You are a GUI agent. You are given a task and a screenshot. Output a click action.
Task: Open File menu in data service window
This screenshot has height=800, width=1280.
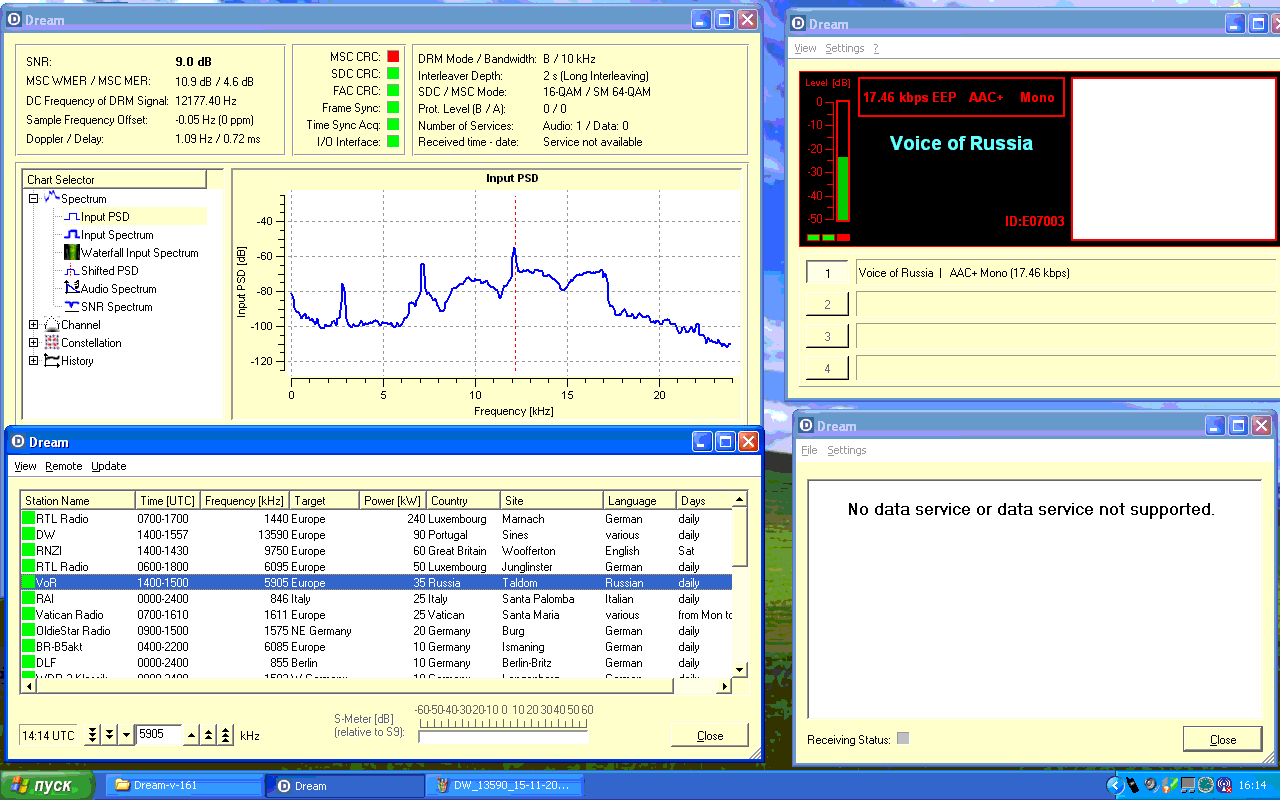click(810, 450)
